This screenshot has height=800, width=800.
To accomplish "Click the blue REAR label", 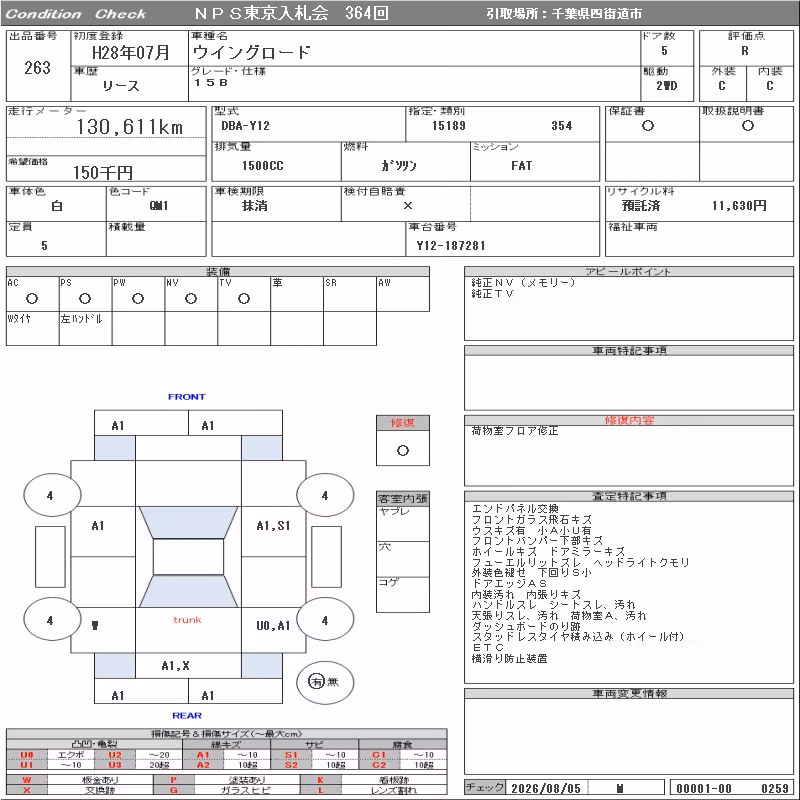I will pos(187,715).
